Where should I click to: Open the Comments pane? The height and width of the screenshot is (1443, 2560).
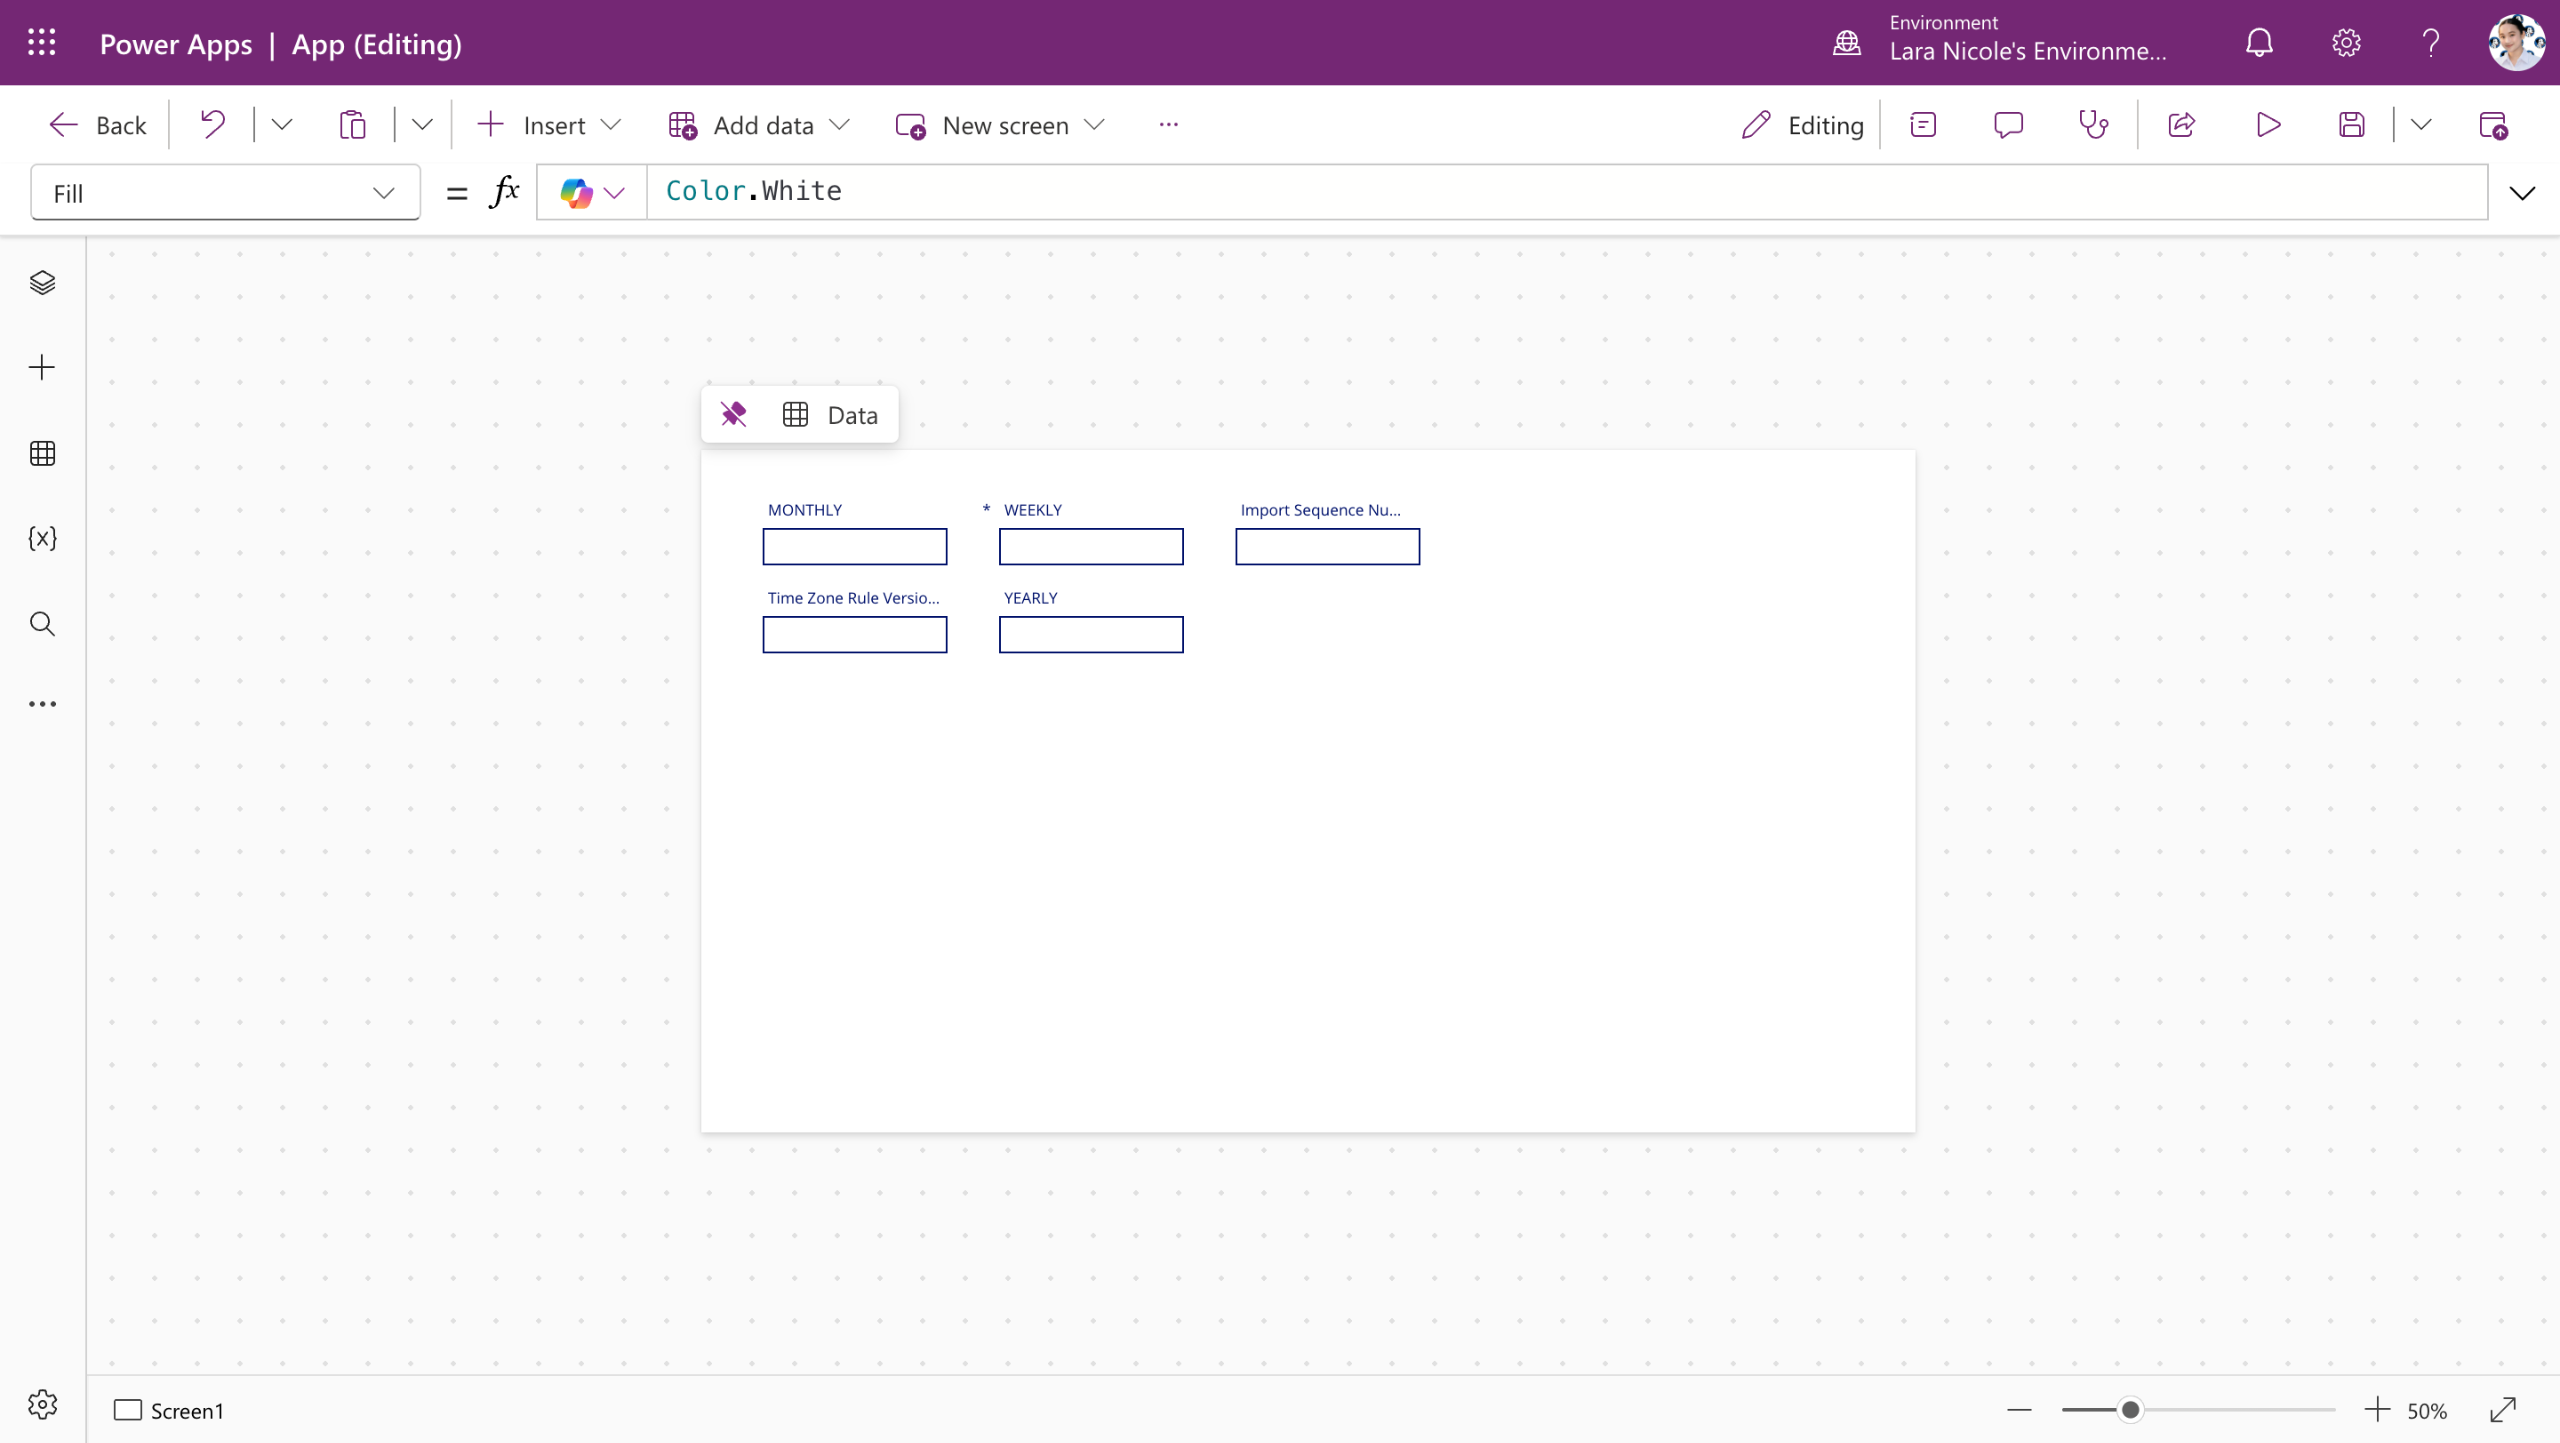point(2008,125)
